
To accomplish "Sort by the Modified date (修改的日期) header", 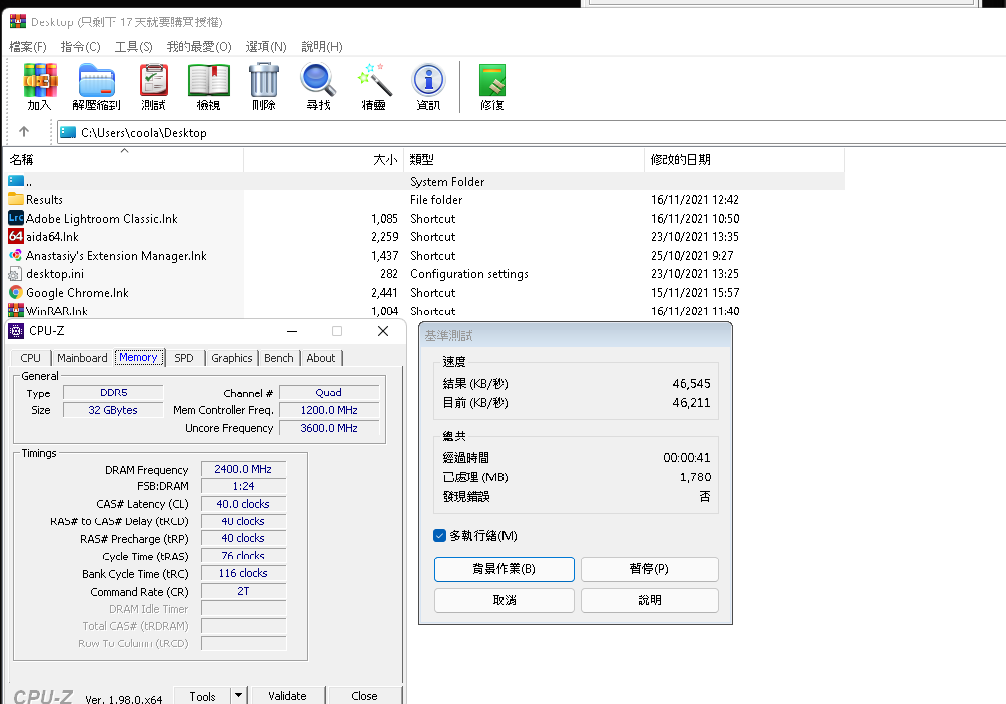I will [744, 159].
